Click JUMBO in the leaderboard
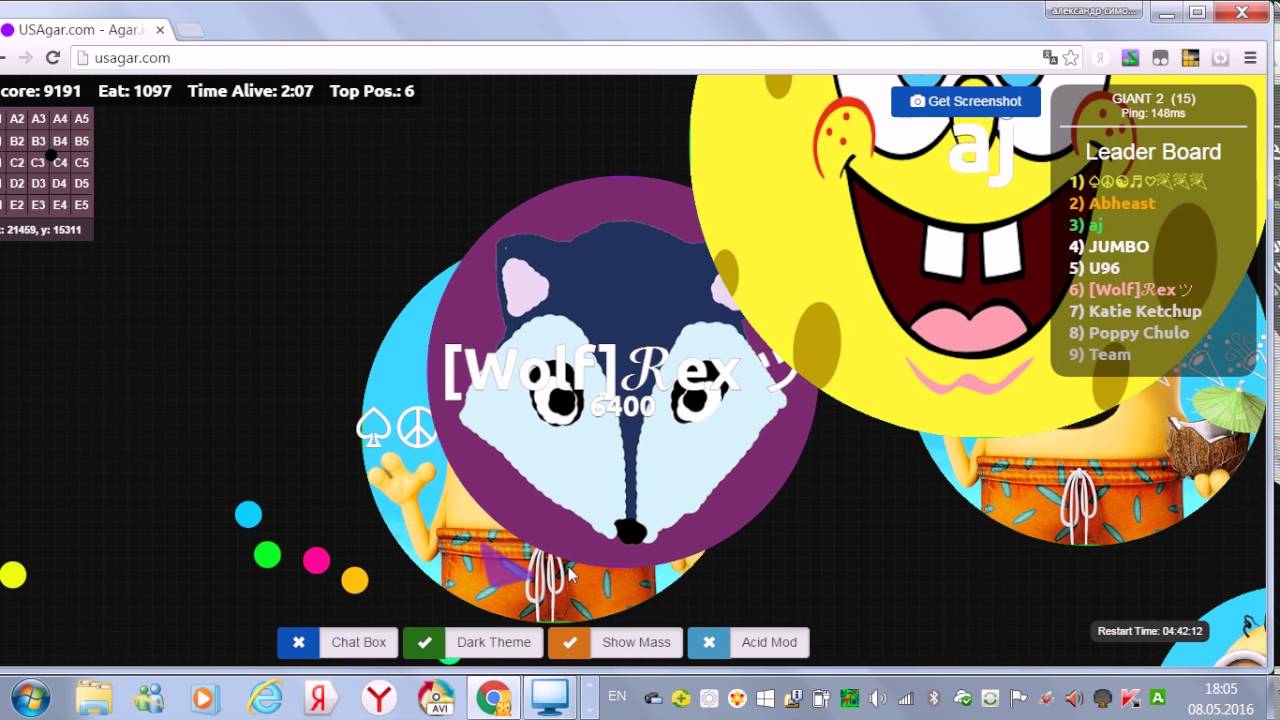 [x=1118, y=246]
